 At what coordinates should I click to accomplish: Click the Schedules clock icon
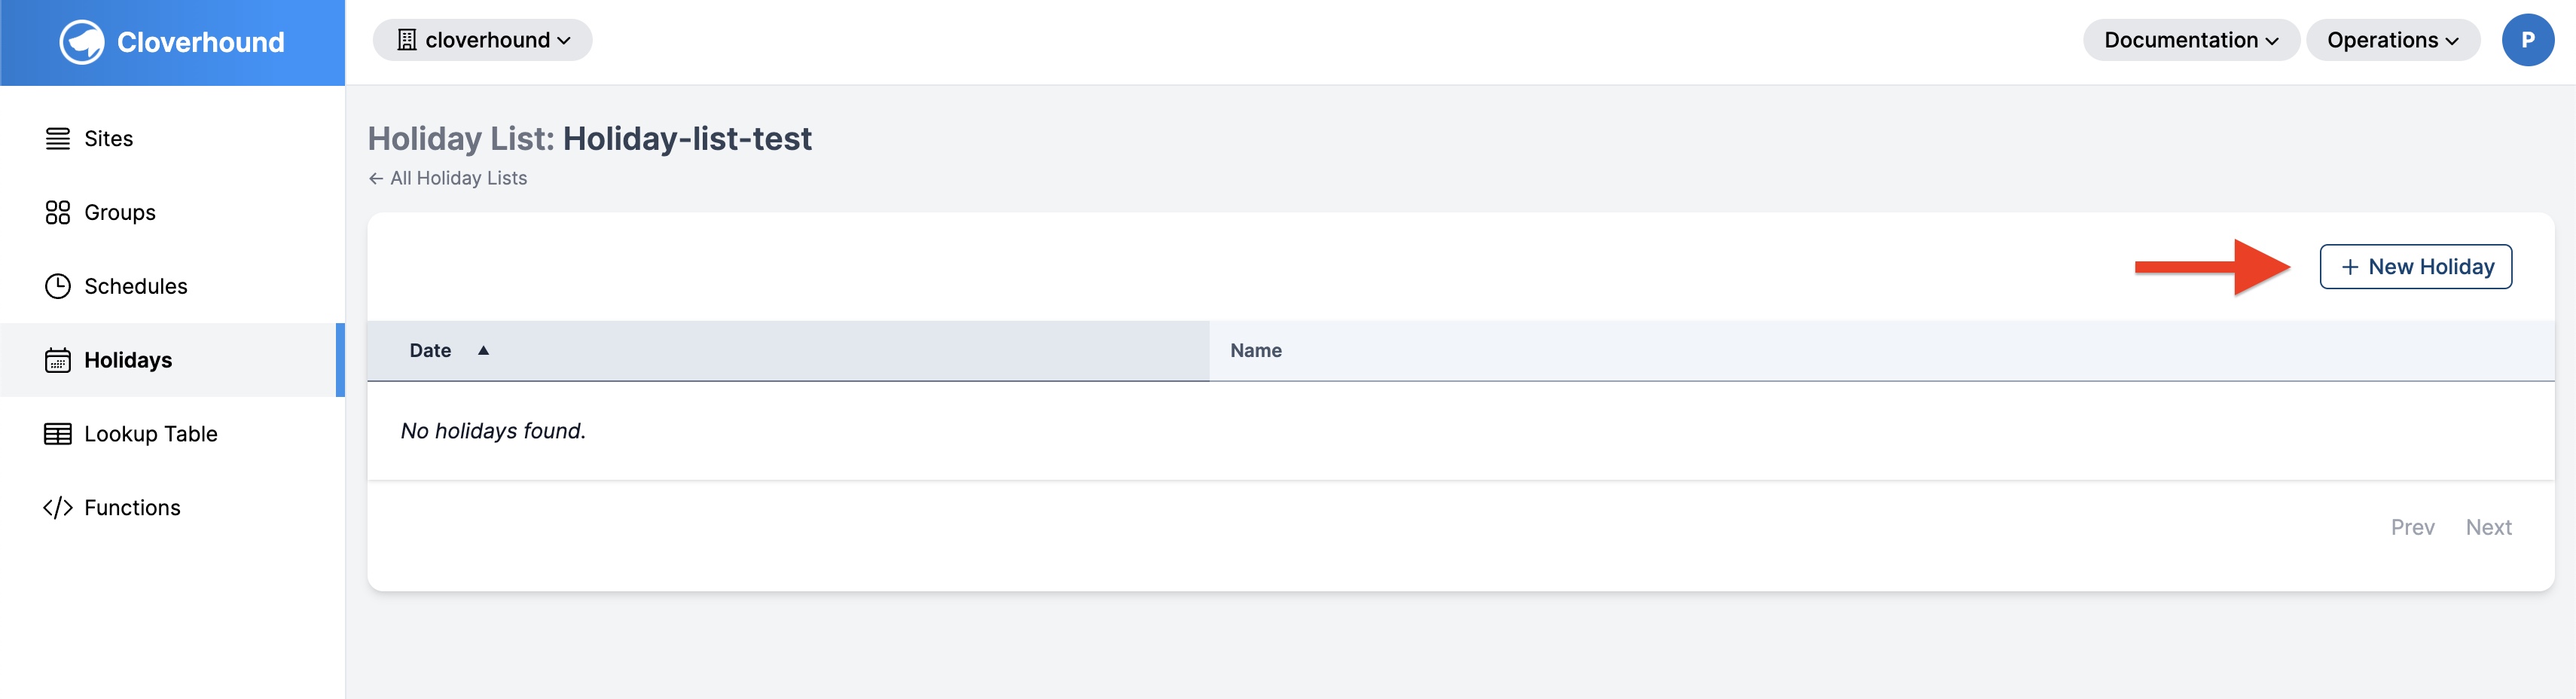[58, 286]
